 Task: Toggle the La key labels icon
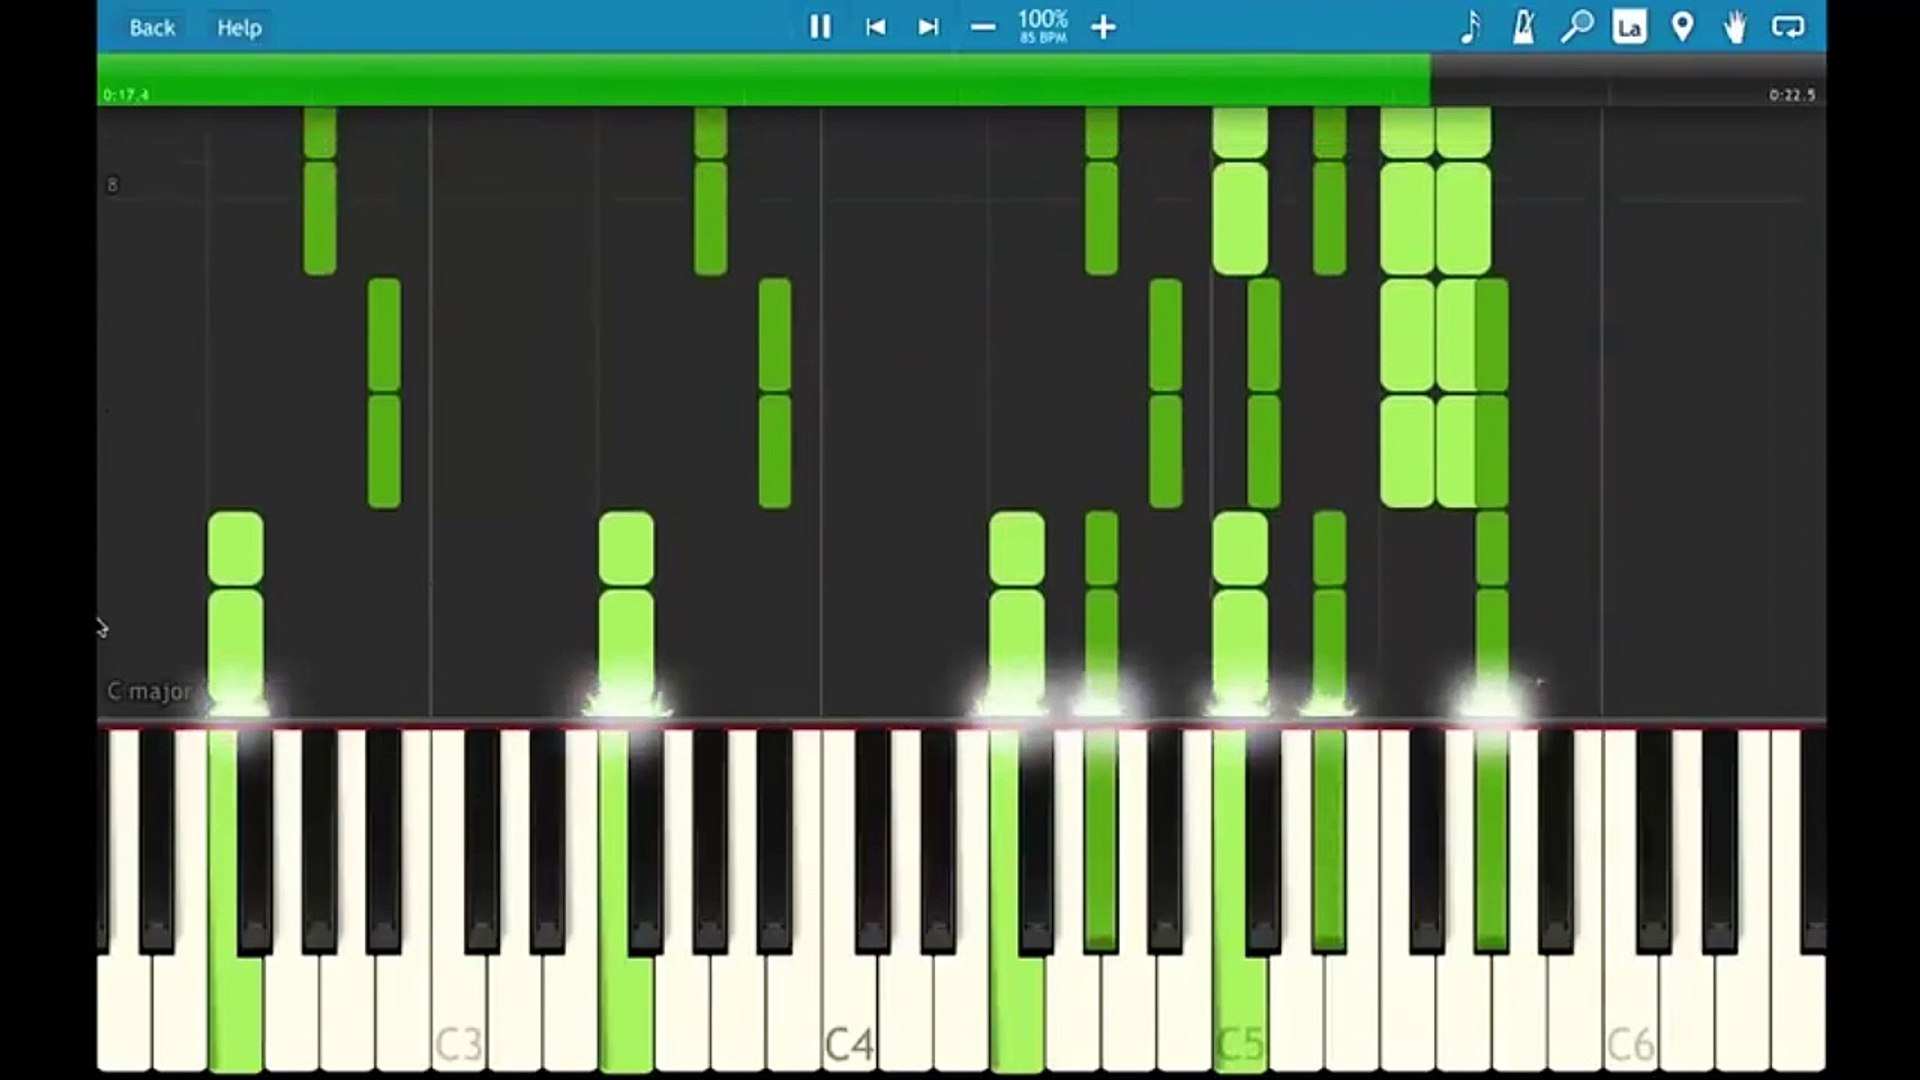coord(1629,27)
